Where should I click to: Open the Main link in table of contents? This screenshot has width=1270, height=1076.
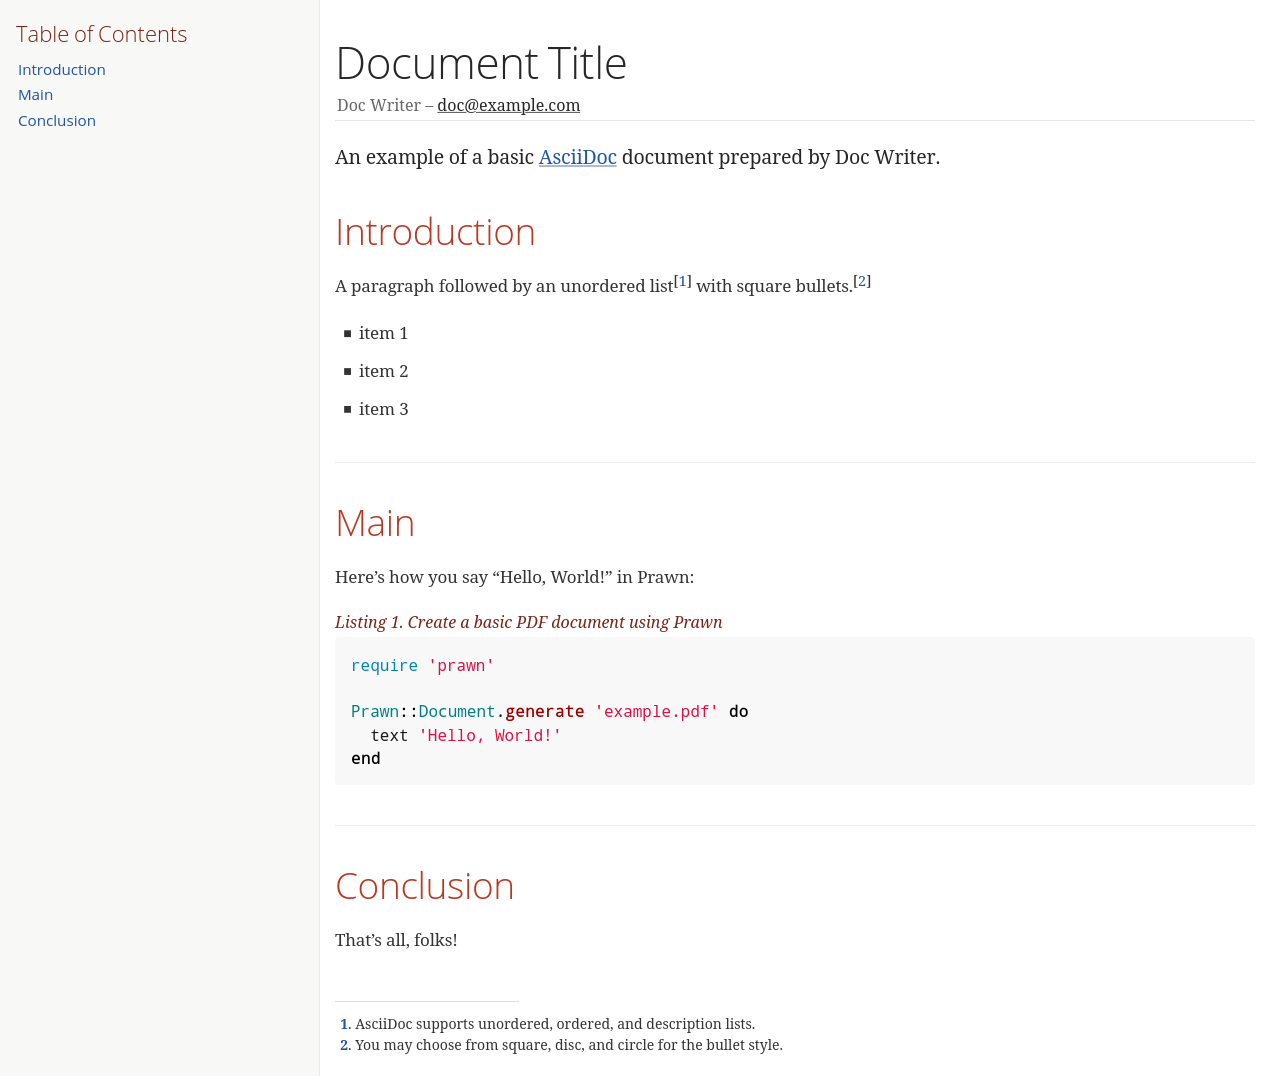[36, 95]
